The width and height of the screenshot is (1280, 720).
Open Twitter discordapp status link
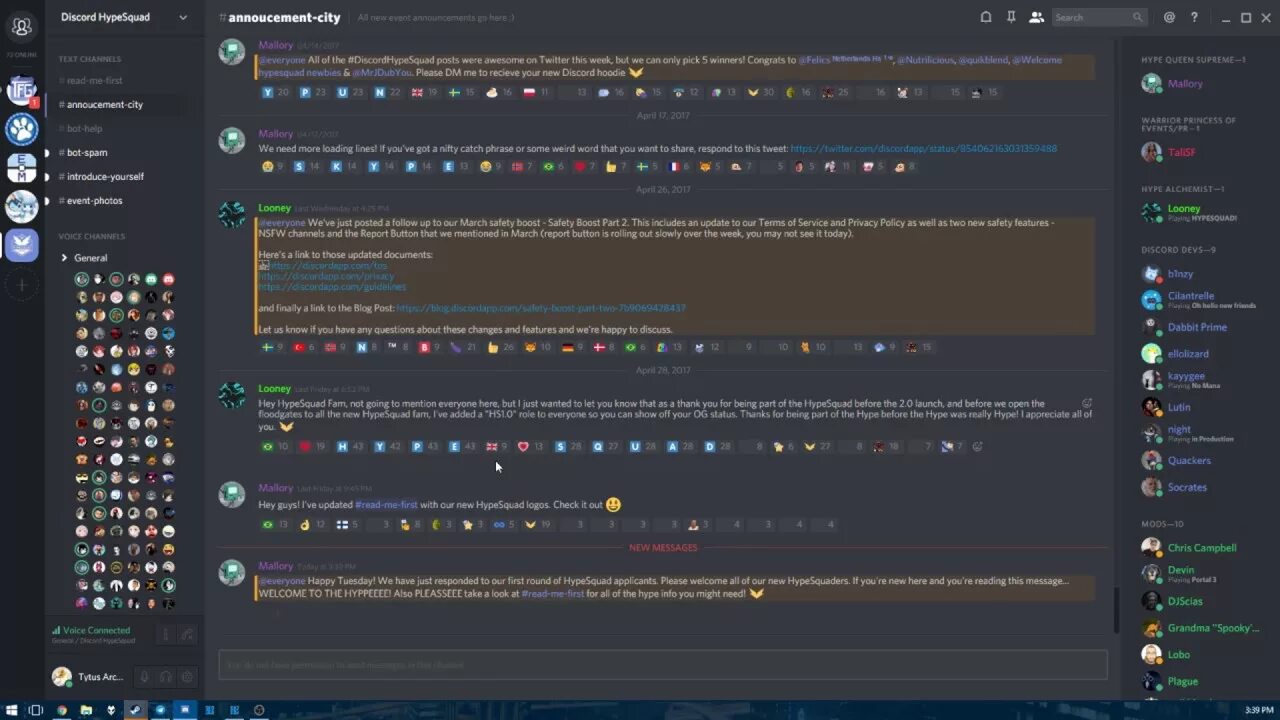coord(923,148)
